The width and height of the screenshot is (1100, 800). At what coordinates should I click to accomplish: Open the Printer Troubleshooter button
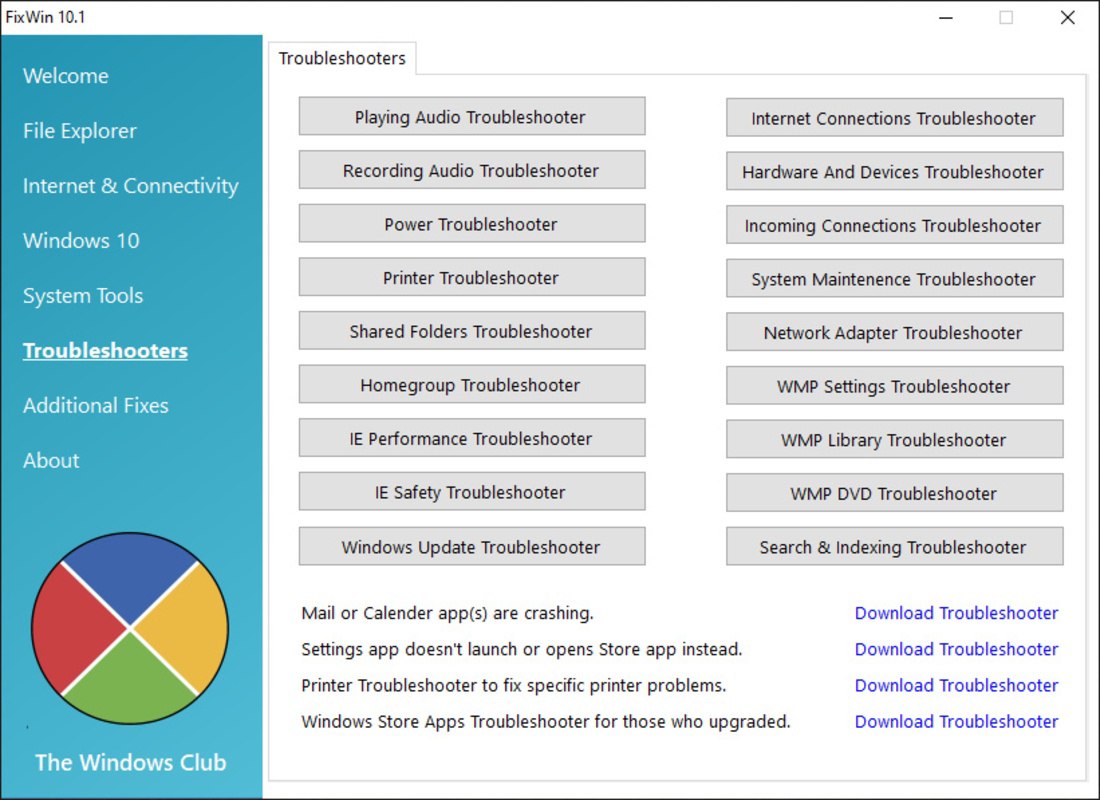coord(472,277)
